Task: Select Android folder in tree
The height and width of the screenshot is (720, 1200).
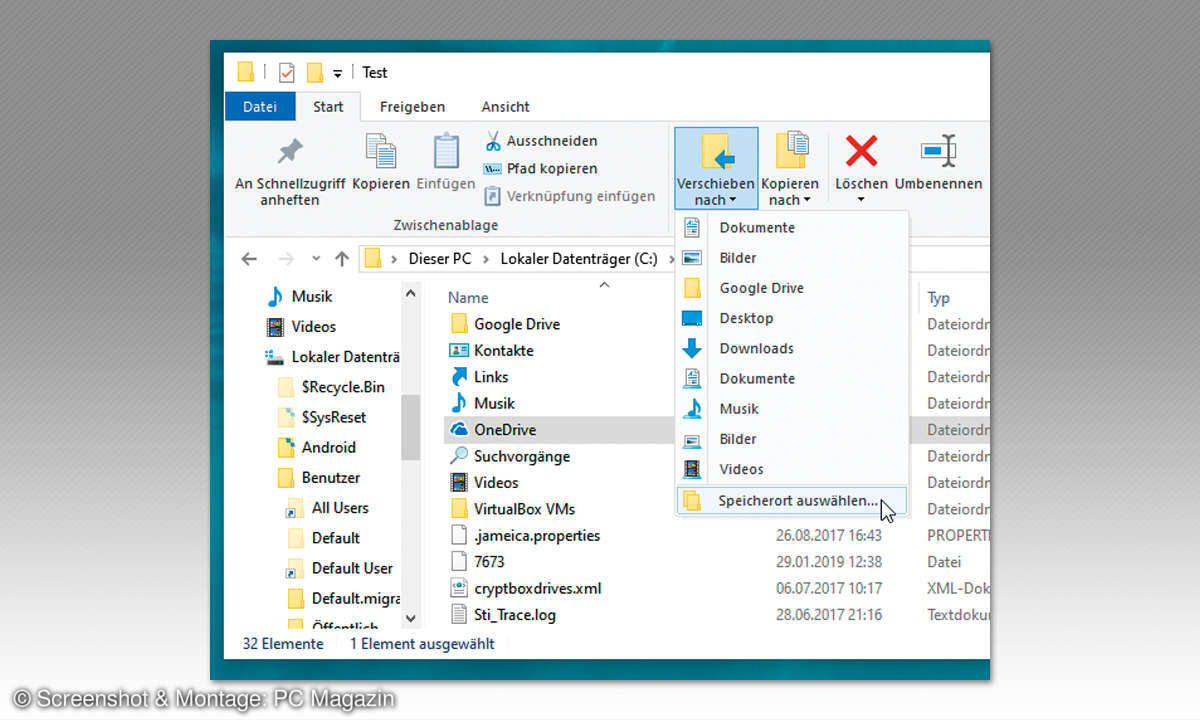Action: pos(316,447)
